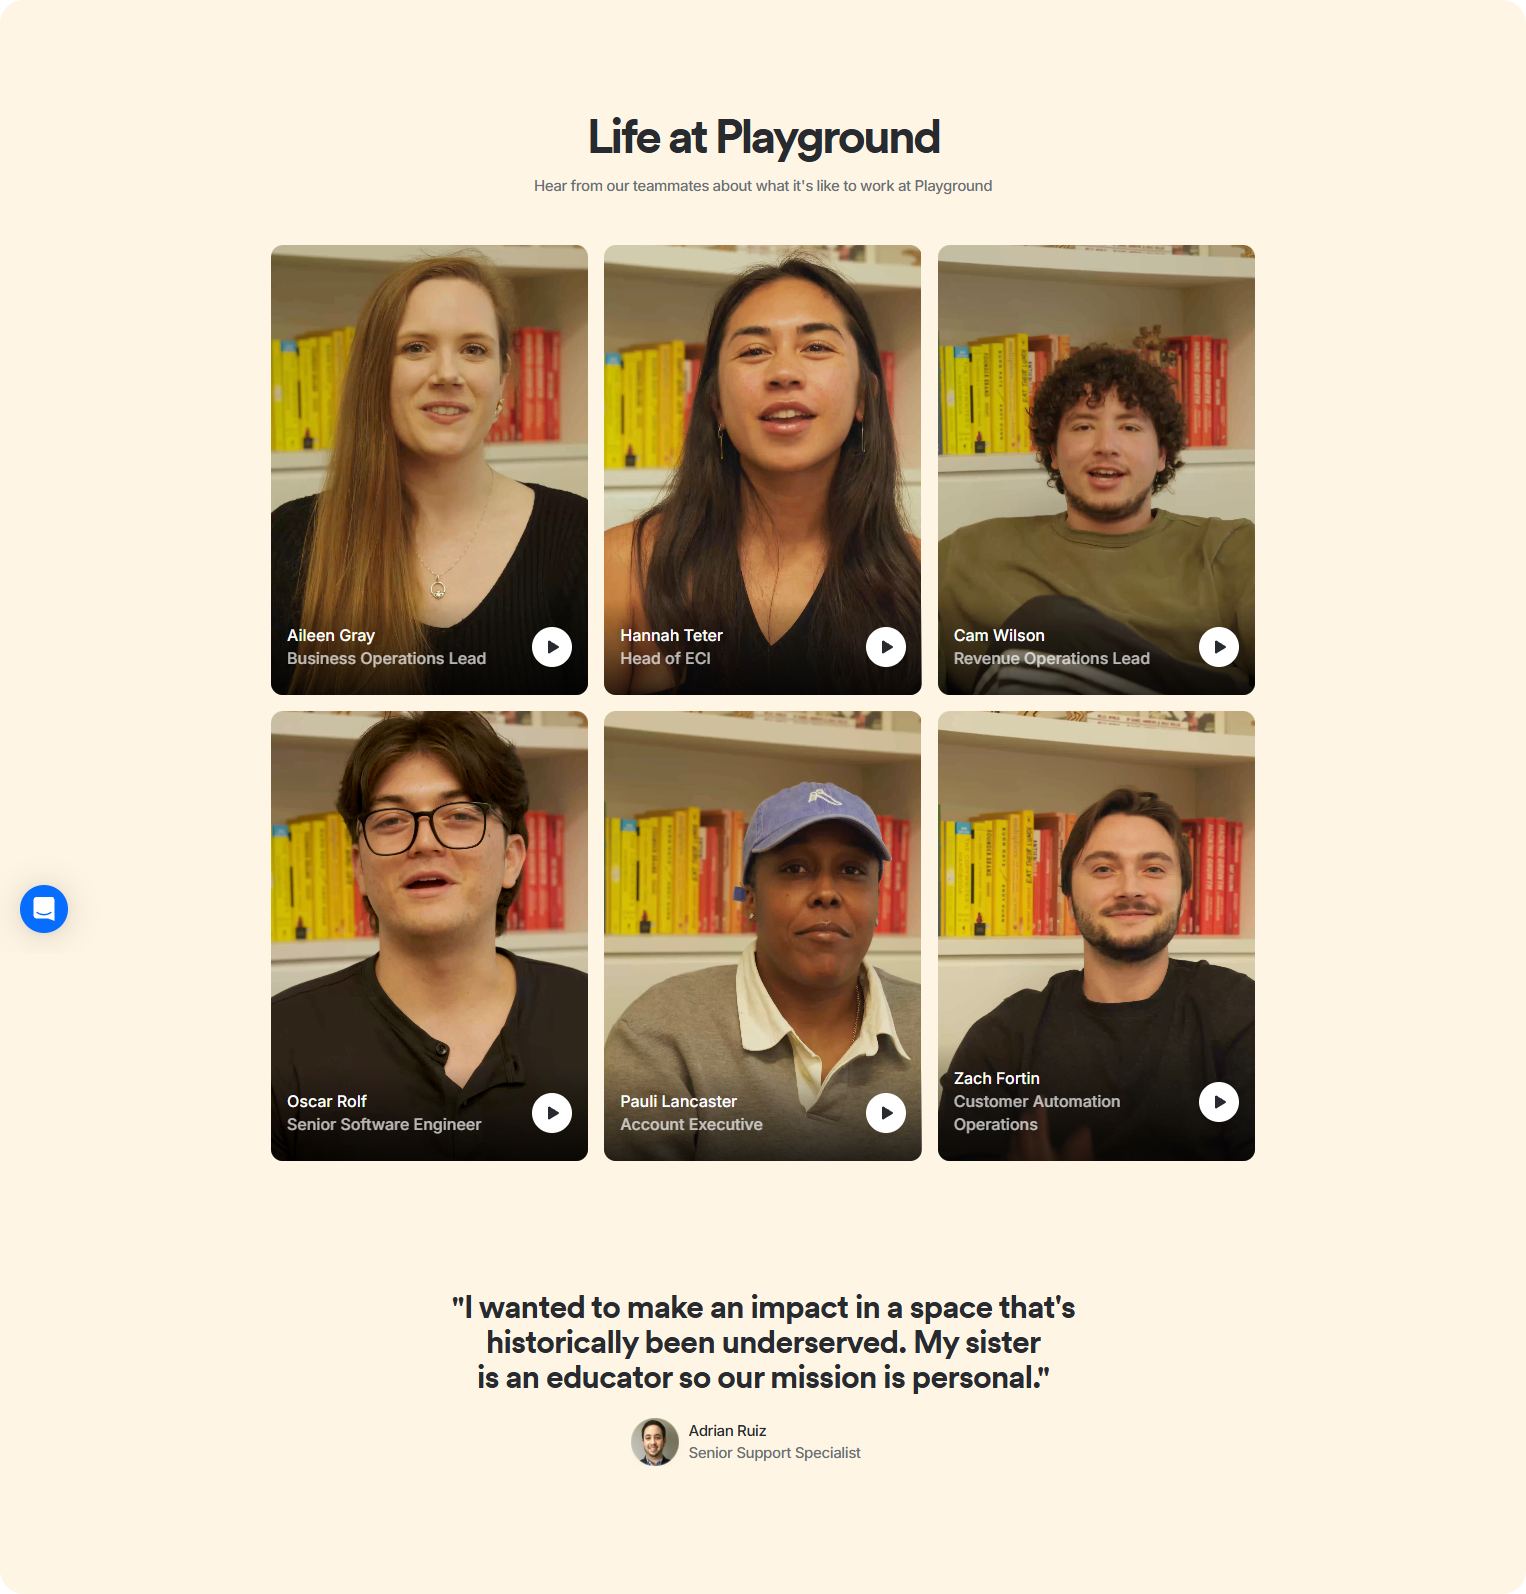Select 'Business Operations Lead' title text

coord(386,658)
